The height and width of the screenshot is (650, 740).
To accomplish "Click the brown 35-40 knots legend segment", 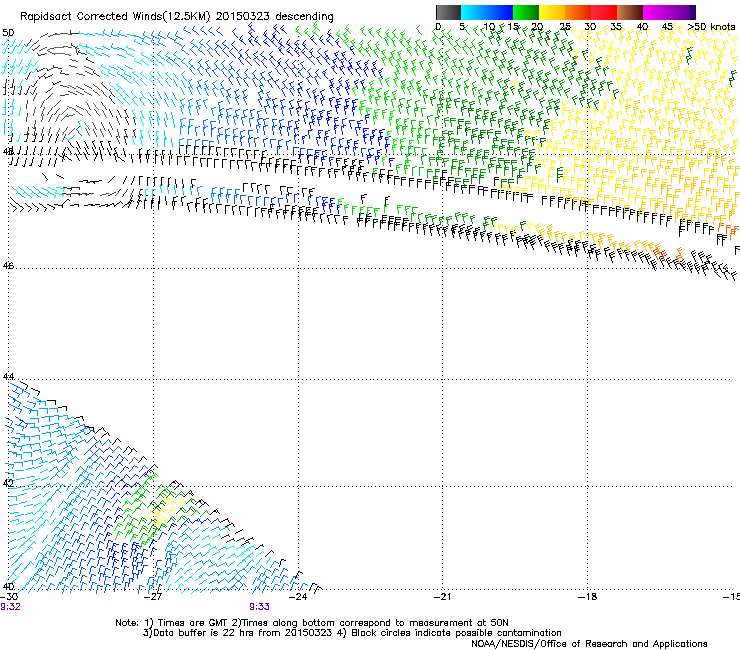I will [630, 12].
